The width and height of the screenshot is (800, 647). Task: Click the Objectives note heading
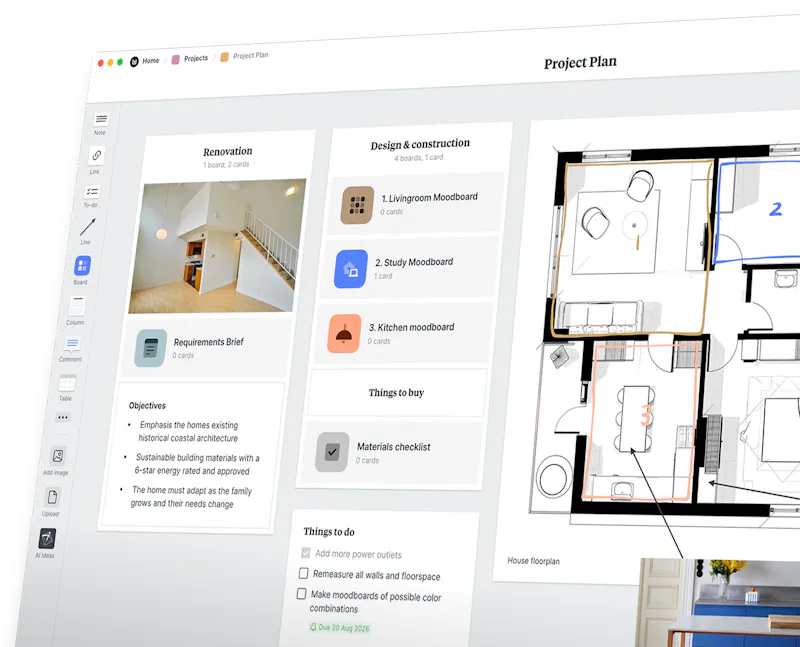147,406
